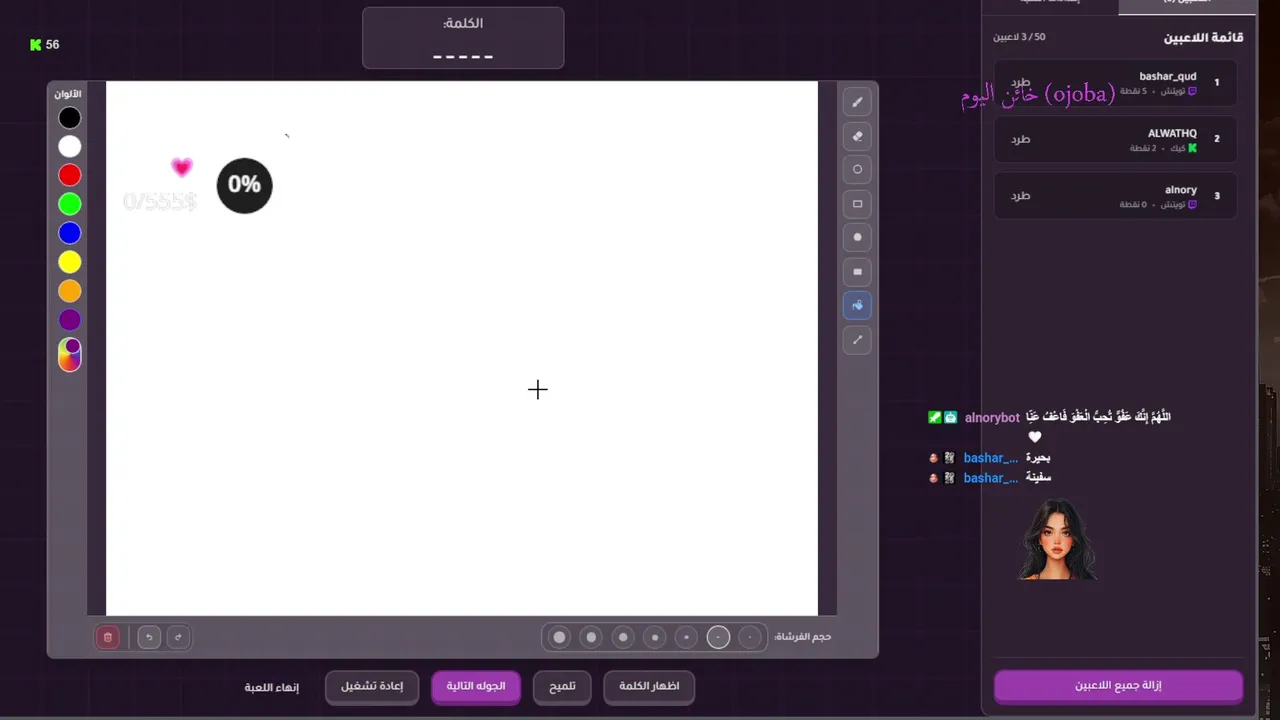1280x720 pixels.
Task: Click player name 'alnory'
Action: coord(1181,190)
